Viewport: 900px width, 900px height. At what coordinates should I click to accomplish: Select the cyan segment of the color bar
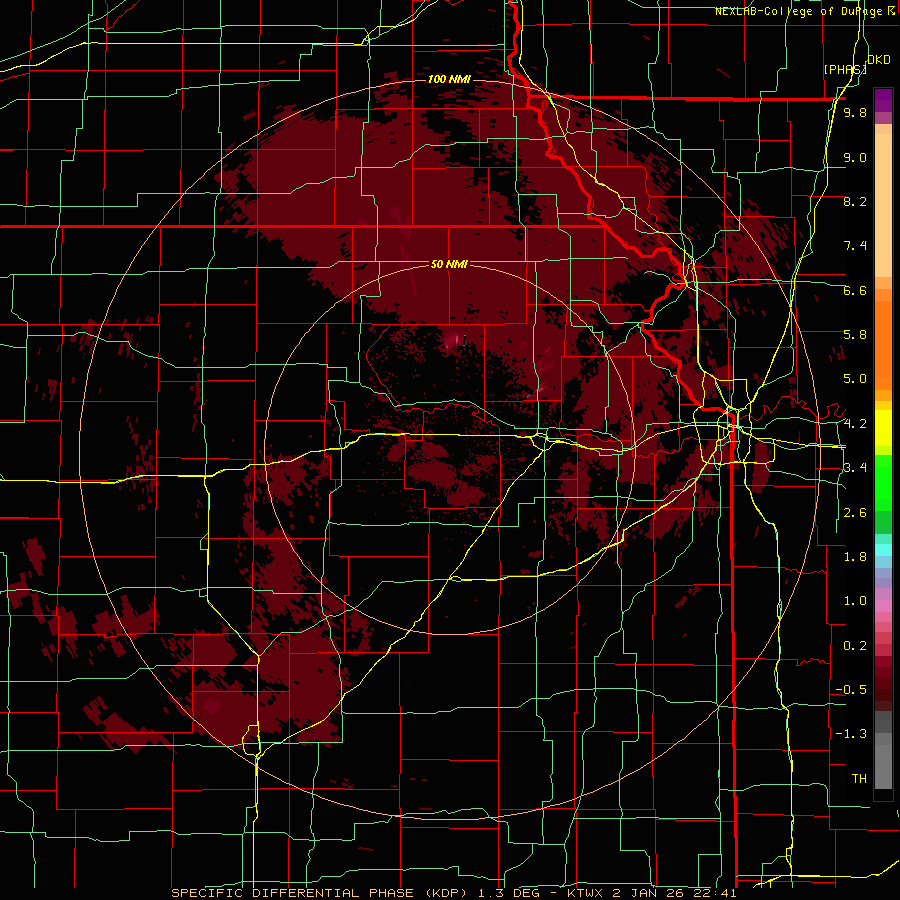[883, 549]
